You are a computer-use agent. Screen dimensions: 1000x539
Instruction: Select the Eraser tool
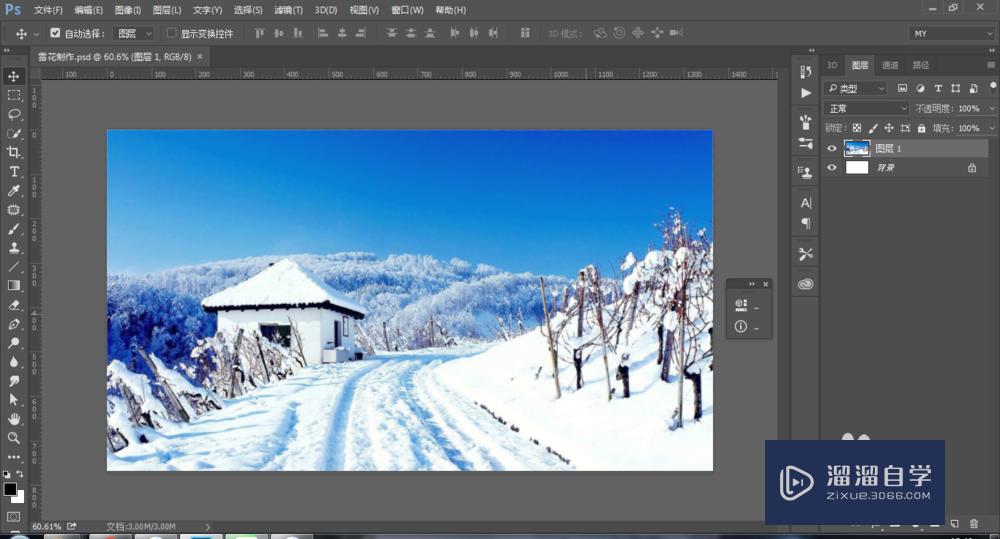click(x=13, y=305)
